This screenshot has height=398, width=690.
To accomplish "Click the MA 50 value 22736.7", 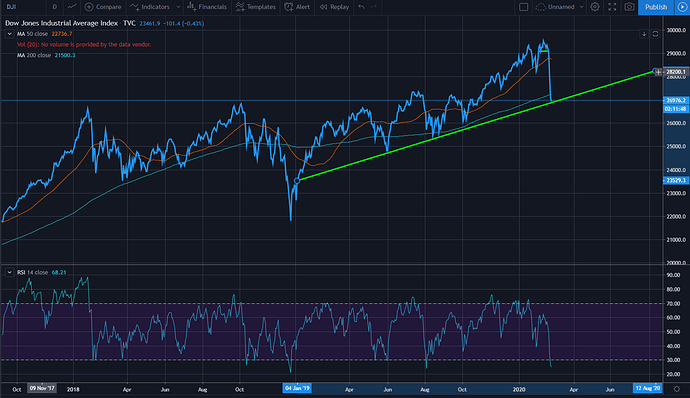I will click(x=62, y=34).
